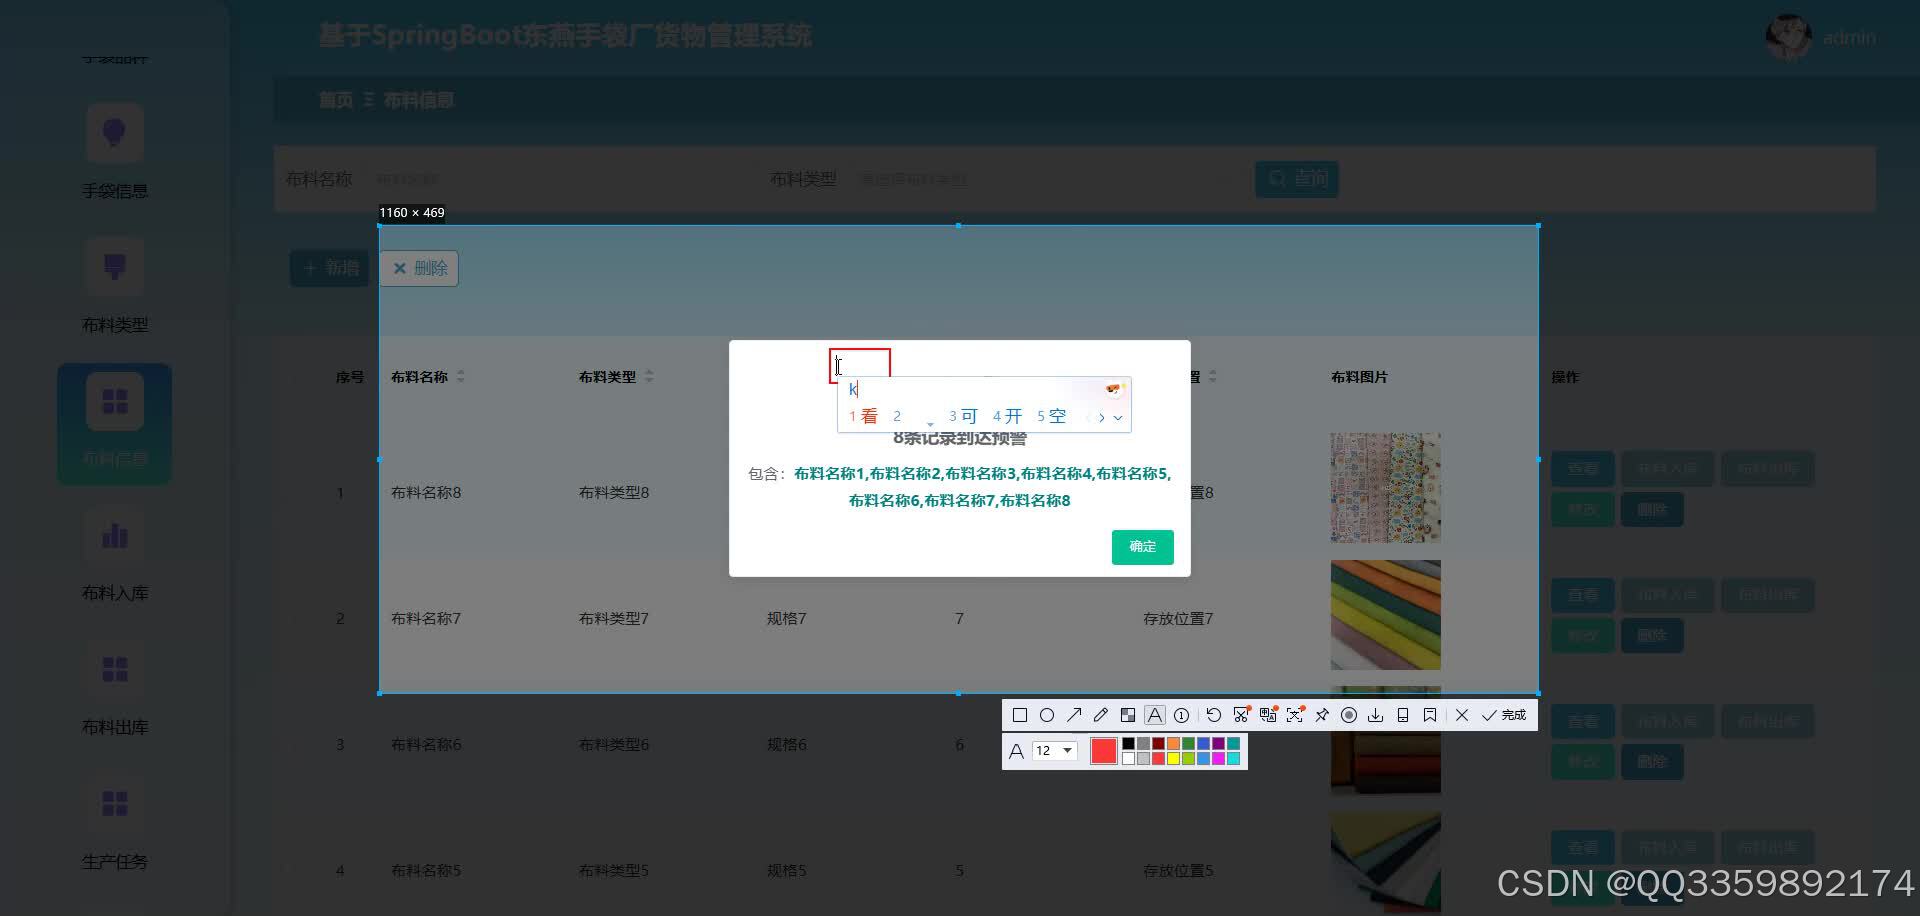Open the 布料类型 filter selector

coord(1040,179)
